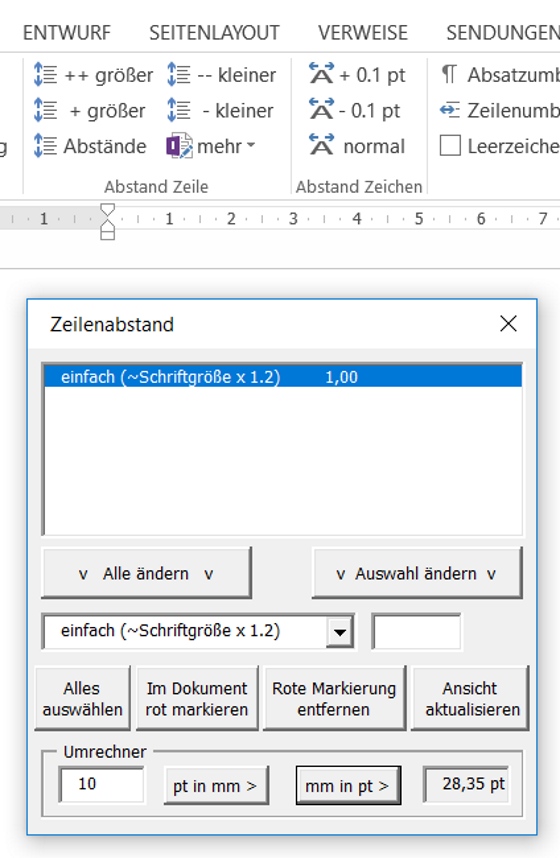Image resolution: width=560 pixels, height=858 pixels.
Task: Click the Umrechner input field with 10
Action: click(102, 785)
